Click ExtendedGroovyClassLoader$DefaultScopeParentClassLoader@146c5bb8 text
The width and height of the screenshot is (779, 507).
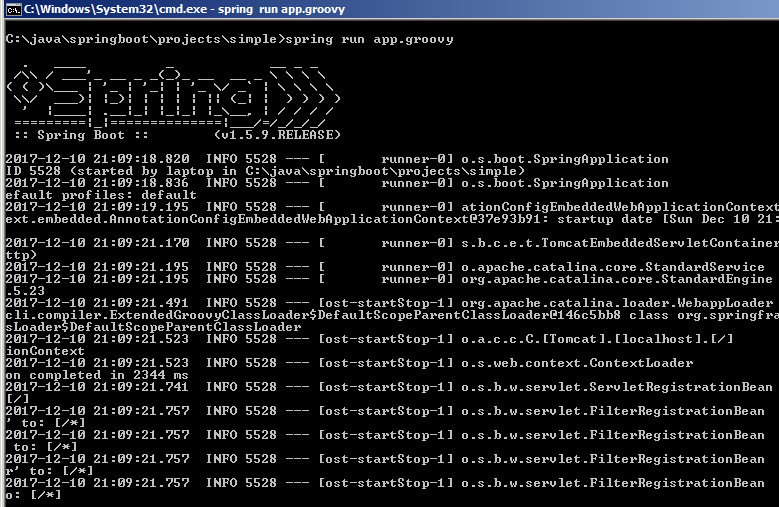365,315
